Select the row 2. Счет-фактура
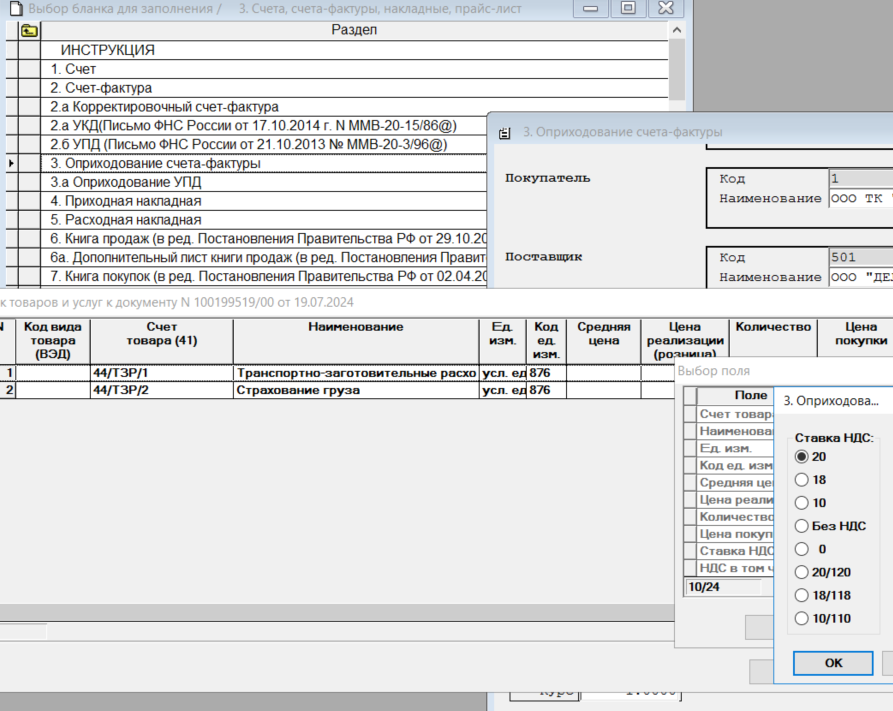 354,88
